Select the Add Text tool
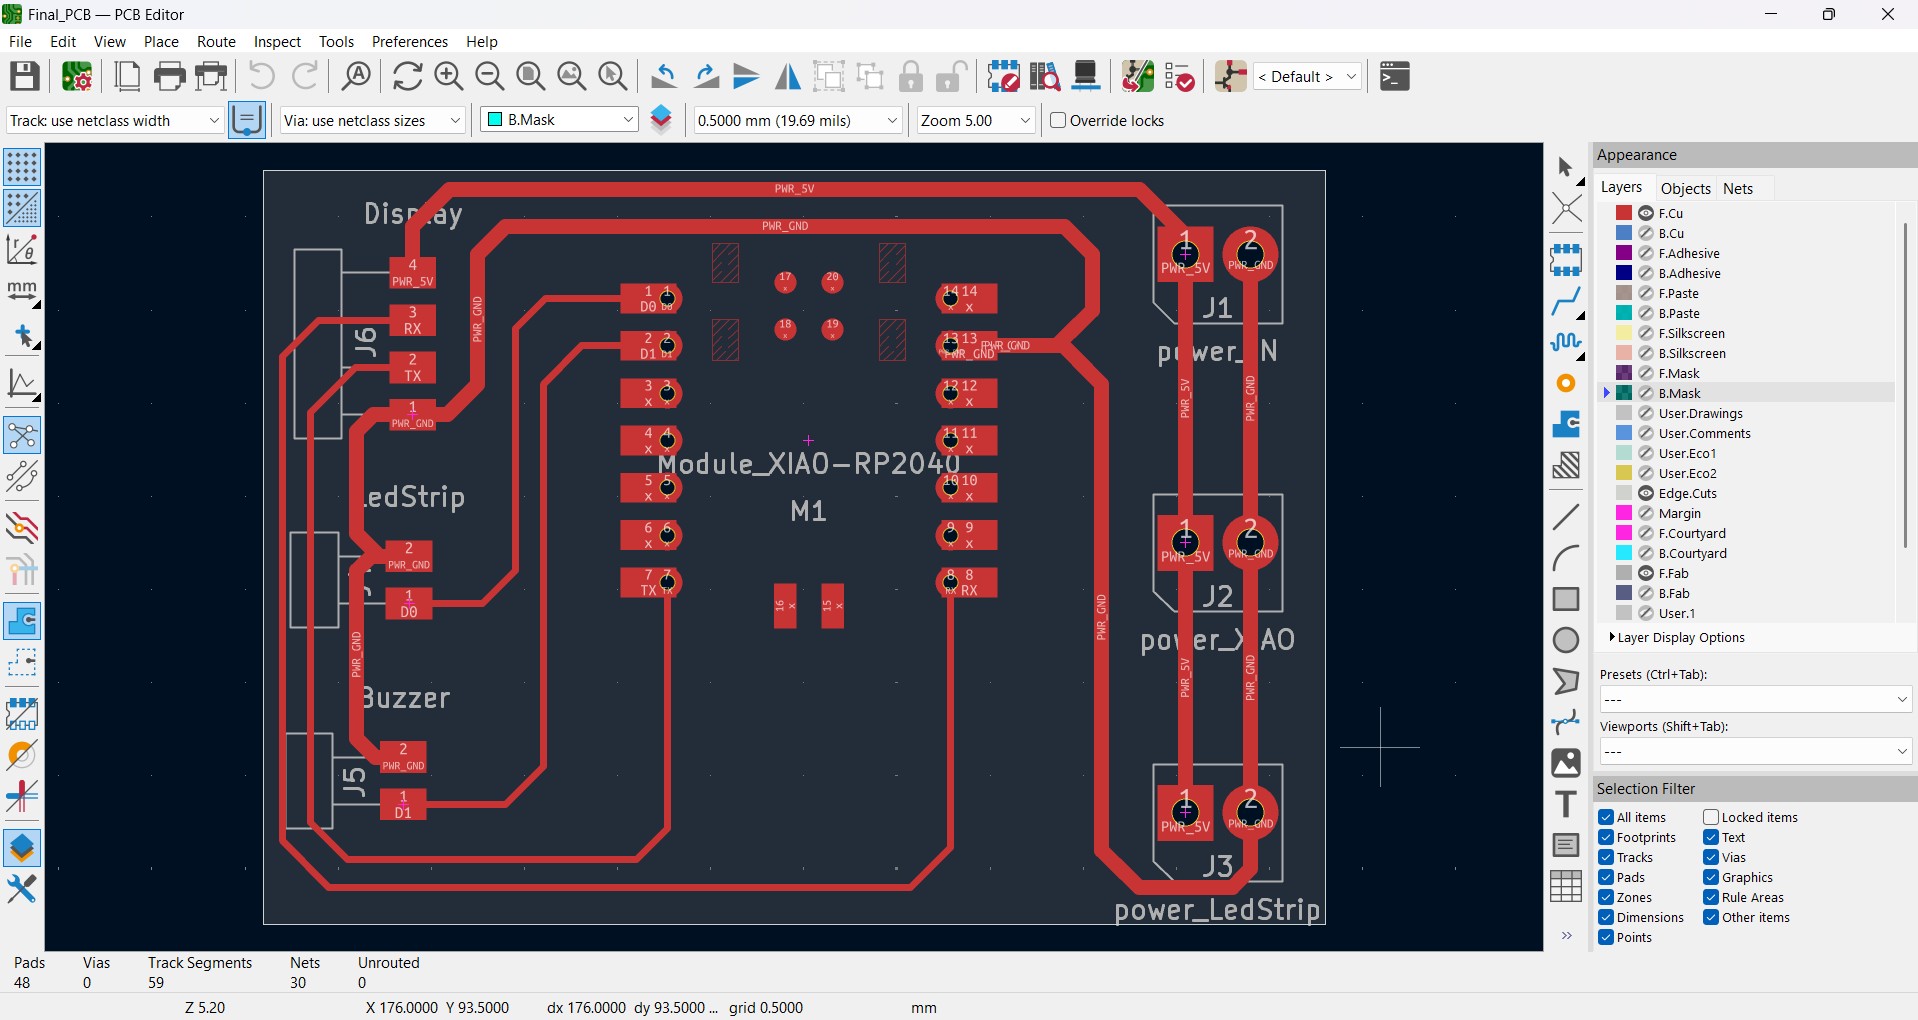The height and width of the screenshot is (1020, 1918). [x=1566, y=804]
